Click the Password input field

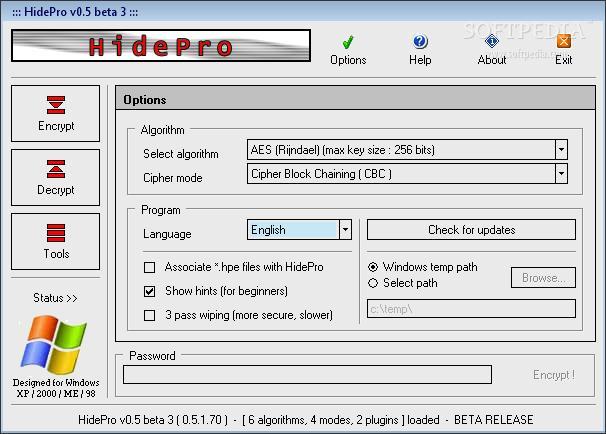pos(307,374)
